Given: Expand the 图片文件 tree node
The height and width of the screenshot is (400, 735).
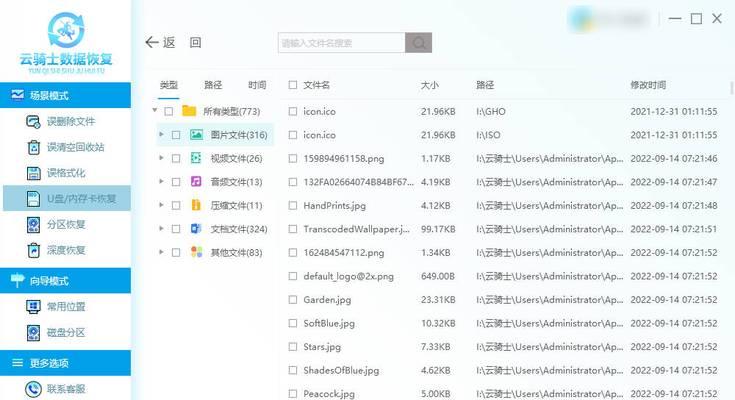Looking at the screenshot, I should point(161,135).
